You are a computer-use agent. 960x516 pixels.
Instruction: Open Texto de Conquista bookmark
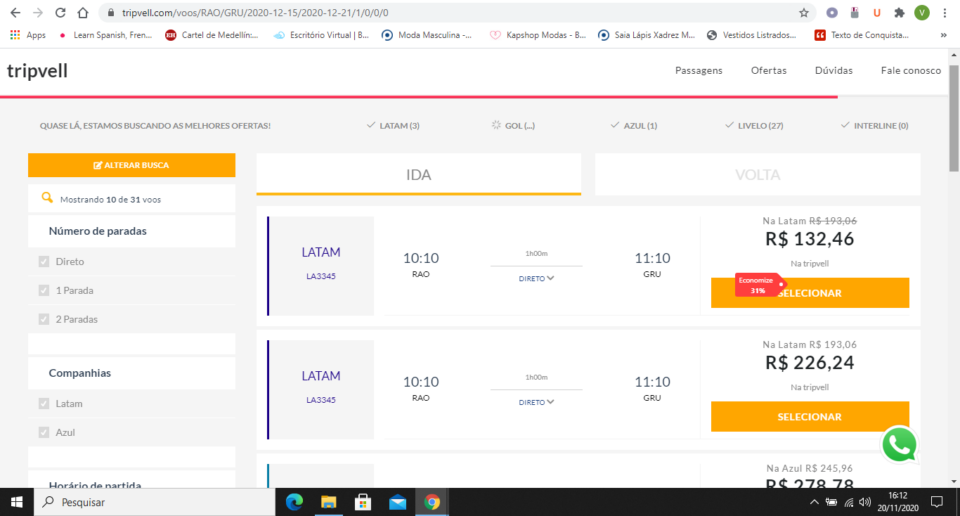click(861, 35)
